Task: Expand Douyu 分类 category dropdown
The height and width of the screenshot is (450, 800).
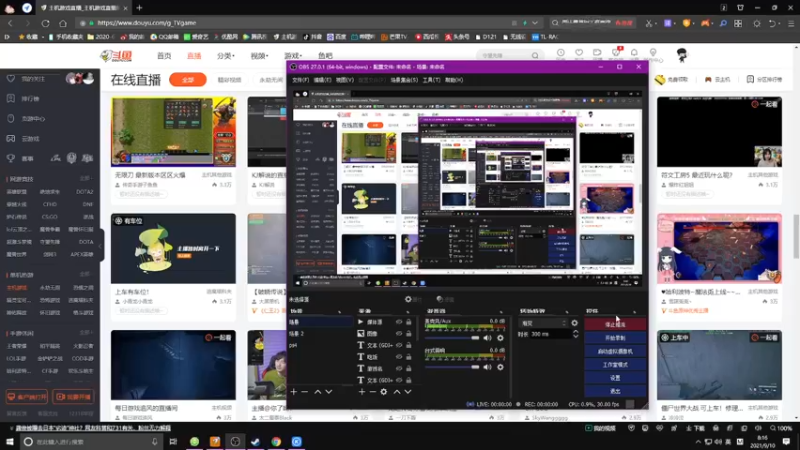Action: coord(226,56)
